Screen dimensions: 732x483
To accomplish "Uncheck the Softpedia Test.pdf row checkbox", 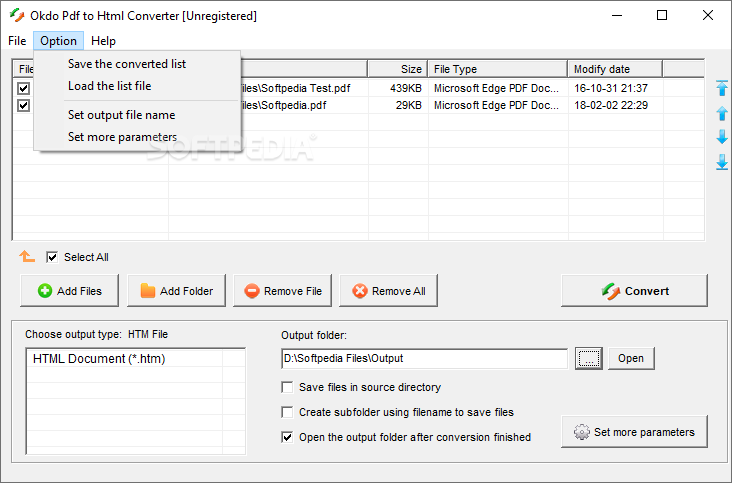I will 23,88.
